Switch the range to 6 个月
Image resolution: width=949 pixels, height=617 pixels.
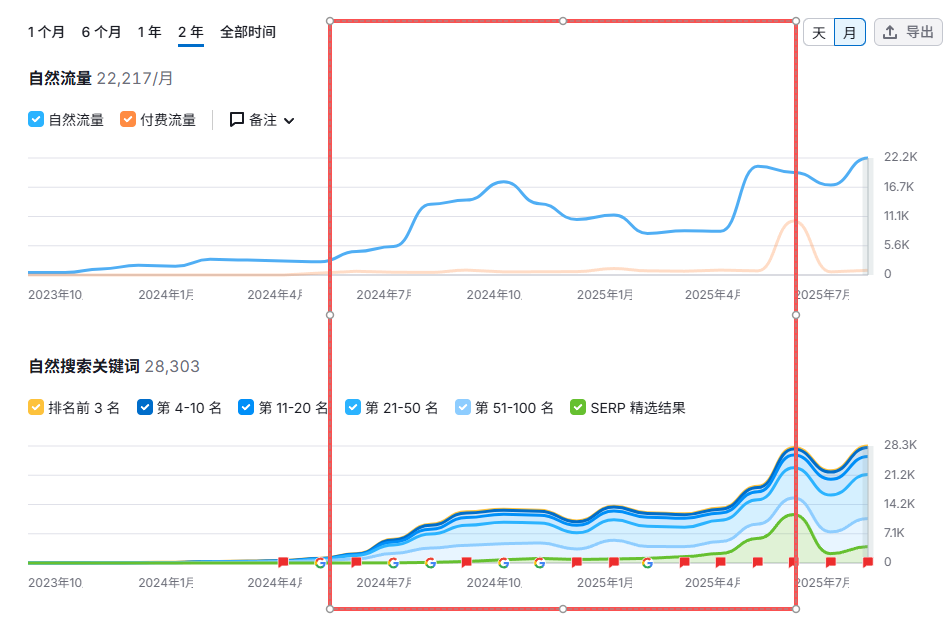click(101, 32)
